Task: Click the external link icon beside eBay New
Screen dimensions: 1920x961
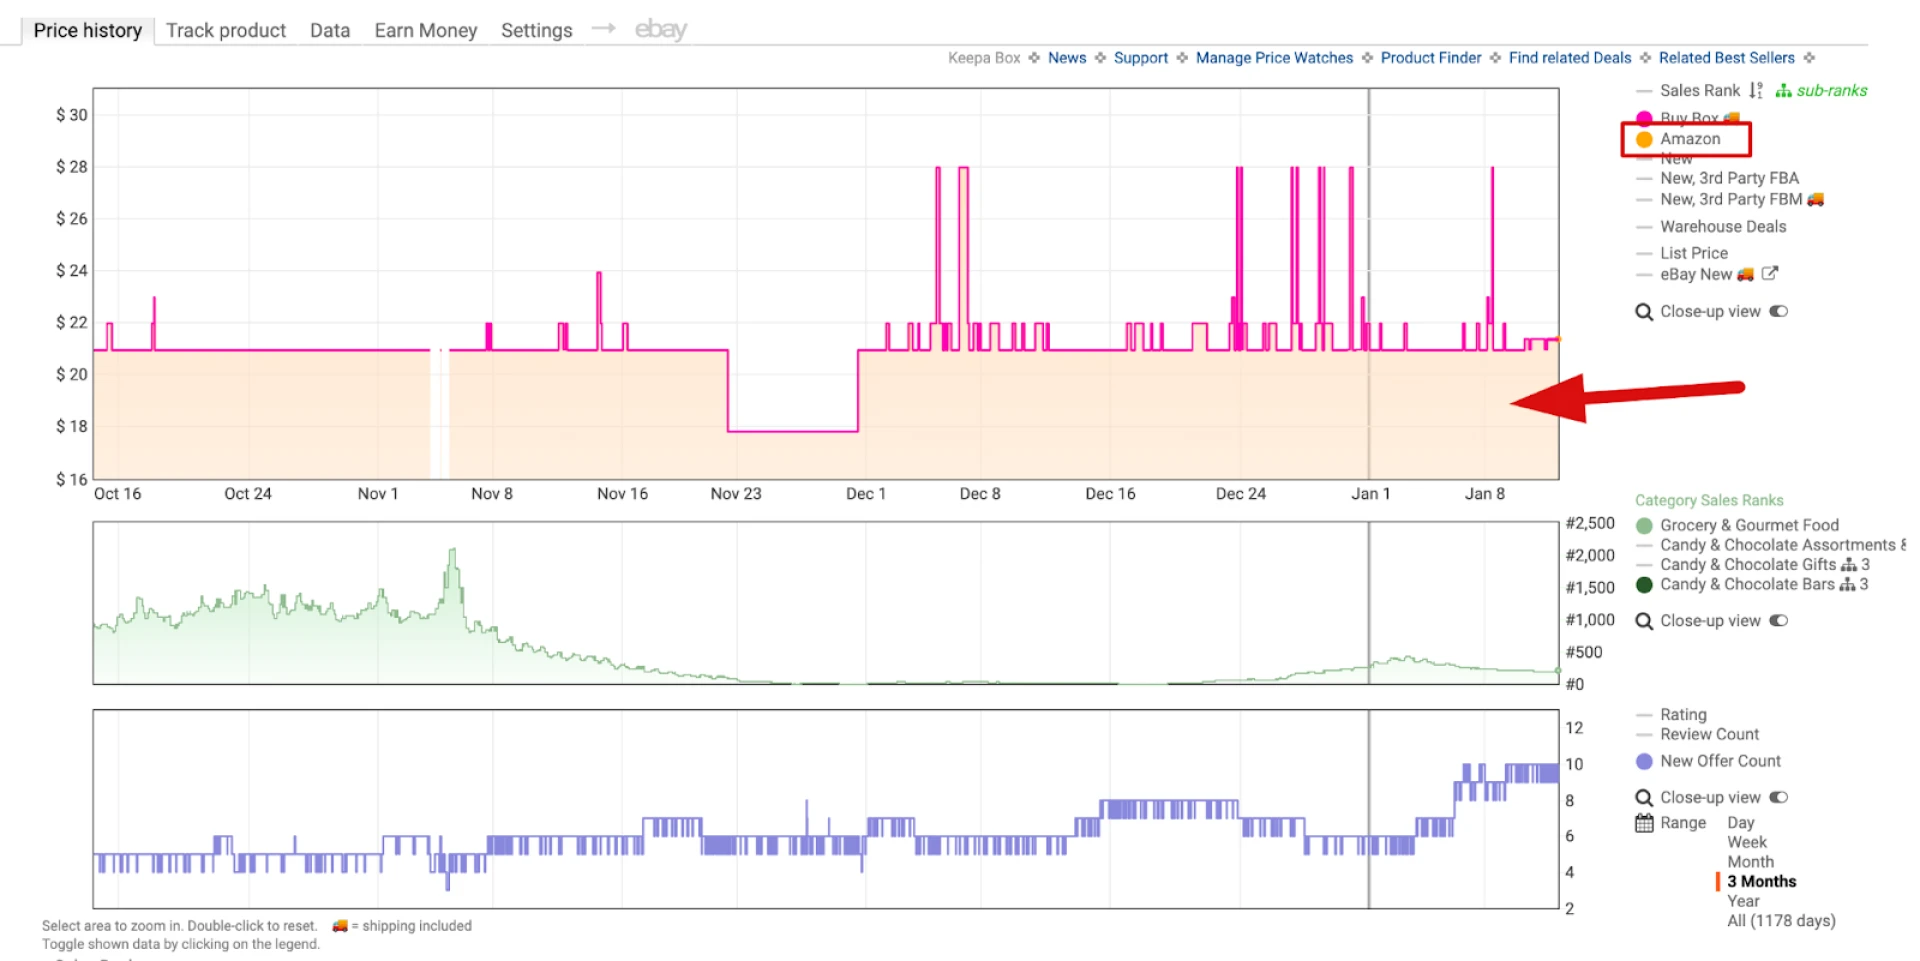Action: coord(1770,274)
